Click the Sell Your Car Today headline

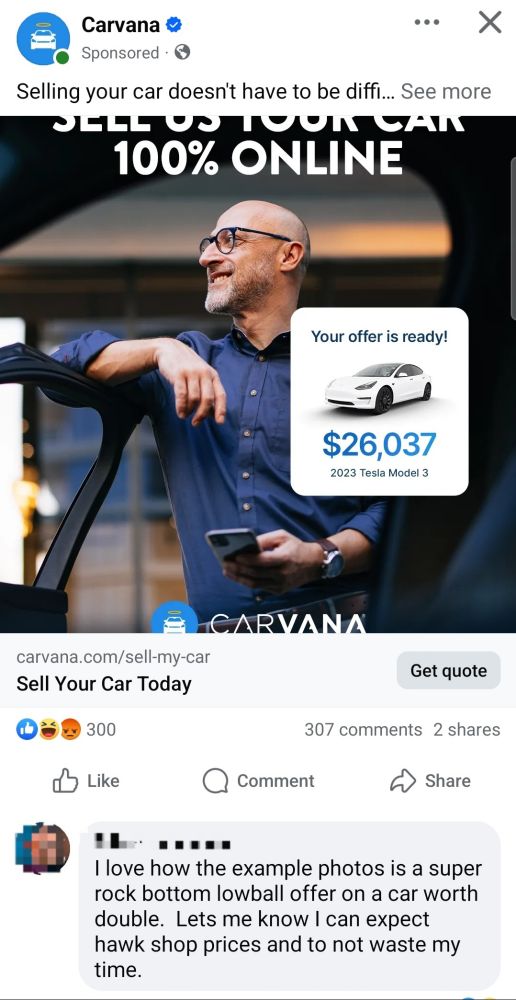pyautogui.click(x=104, y=684)
